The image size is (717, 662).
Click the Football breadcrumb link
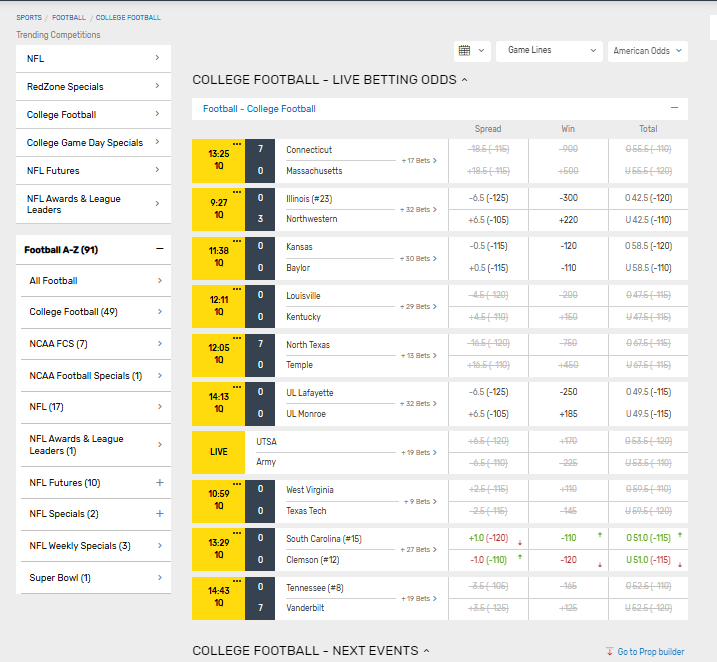(x=69, y=17)
